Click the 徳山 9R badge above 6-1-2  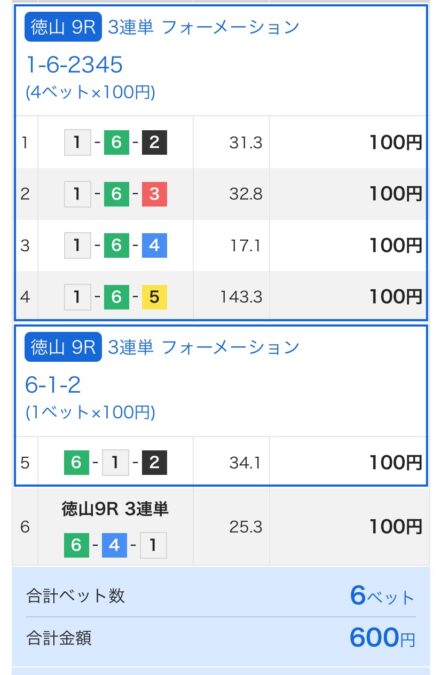click(63, 347)
